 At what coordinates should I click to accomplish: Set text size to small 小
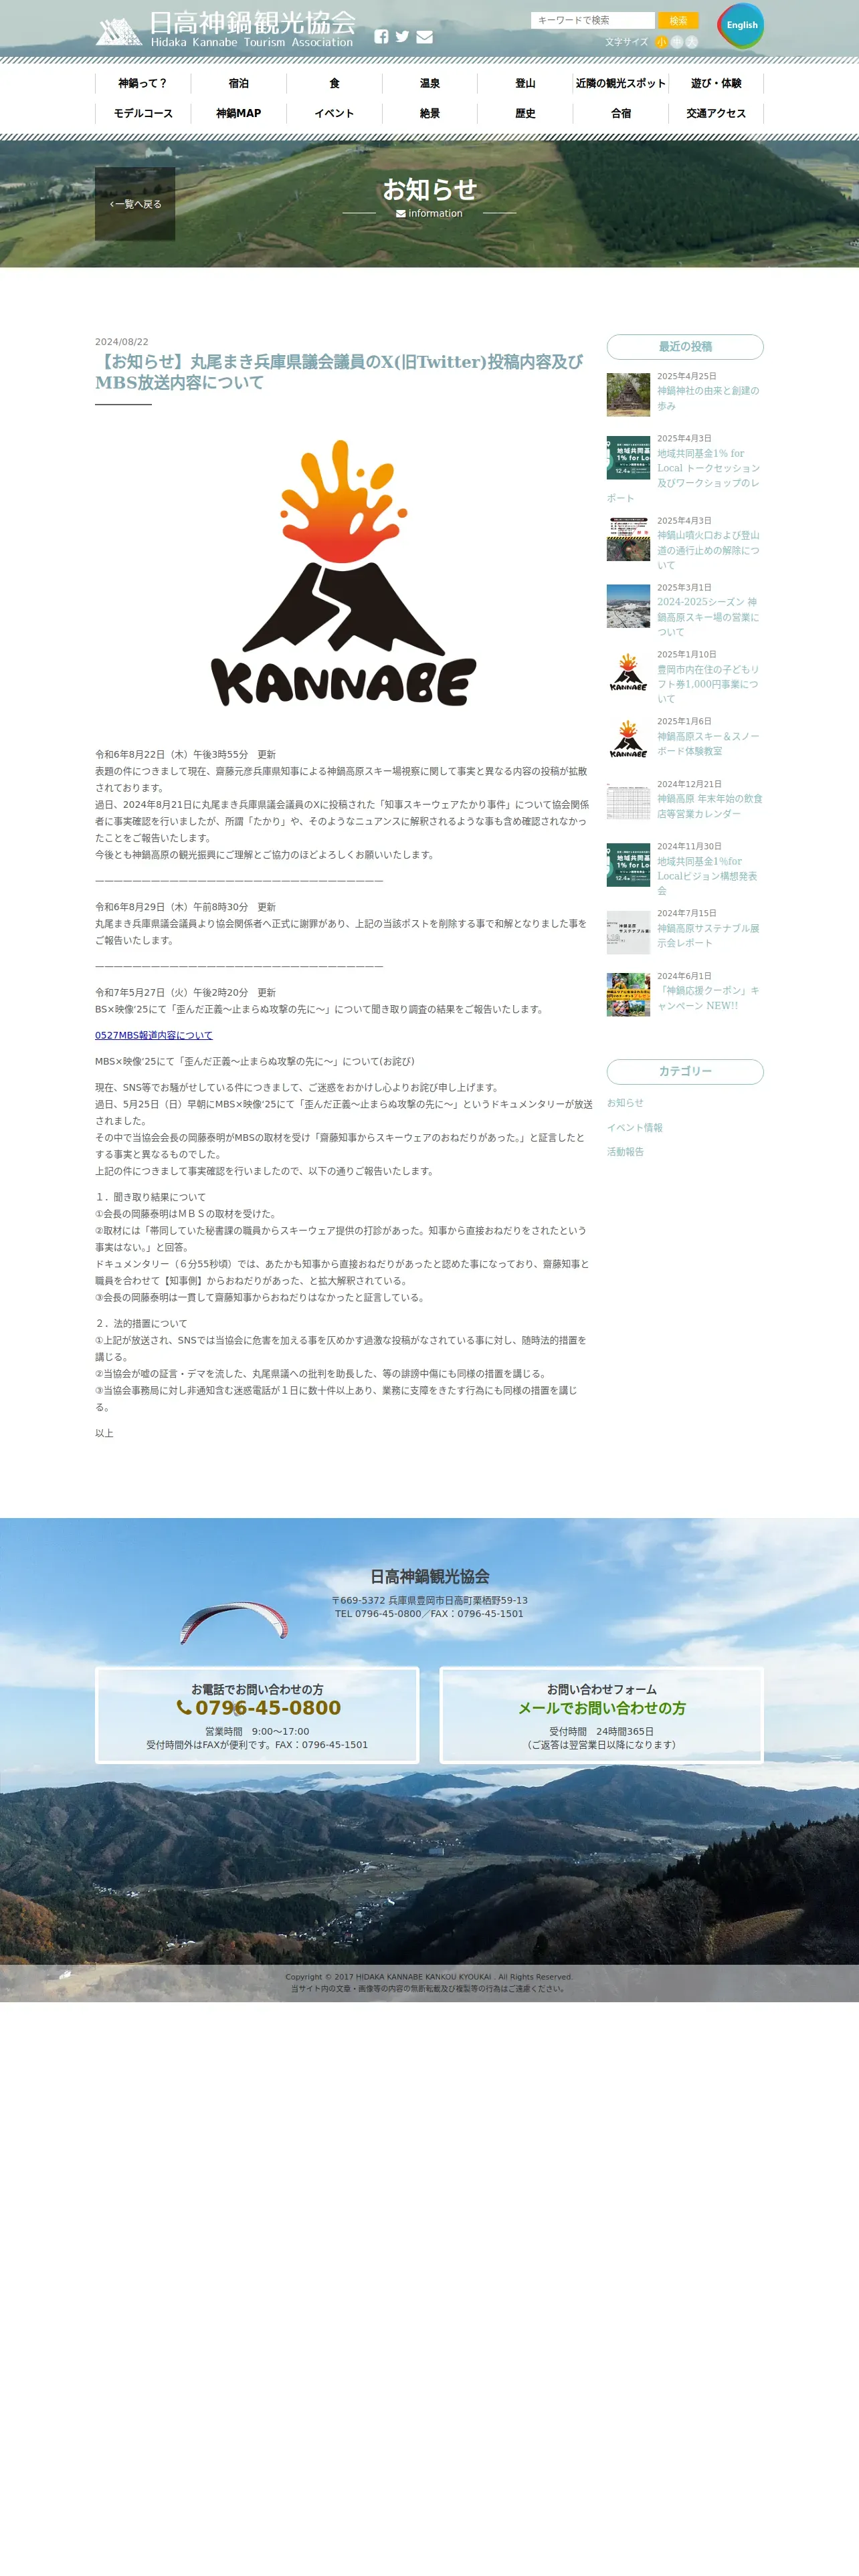click(661, 42)
